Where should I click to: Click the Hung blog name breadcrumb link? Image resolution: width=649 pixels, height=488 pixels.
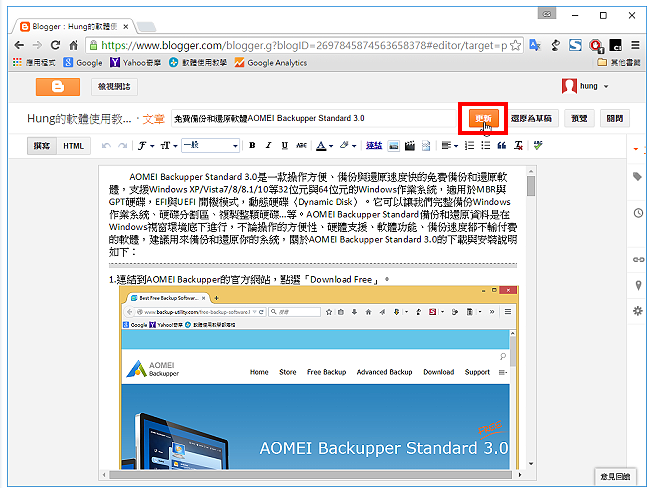coord(79,119)
